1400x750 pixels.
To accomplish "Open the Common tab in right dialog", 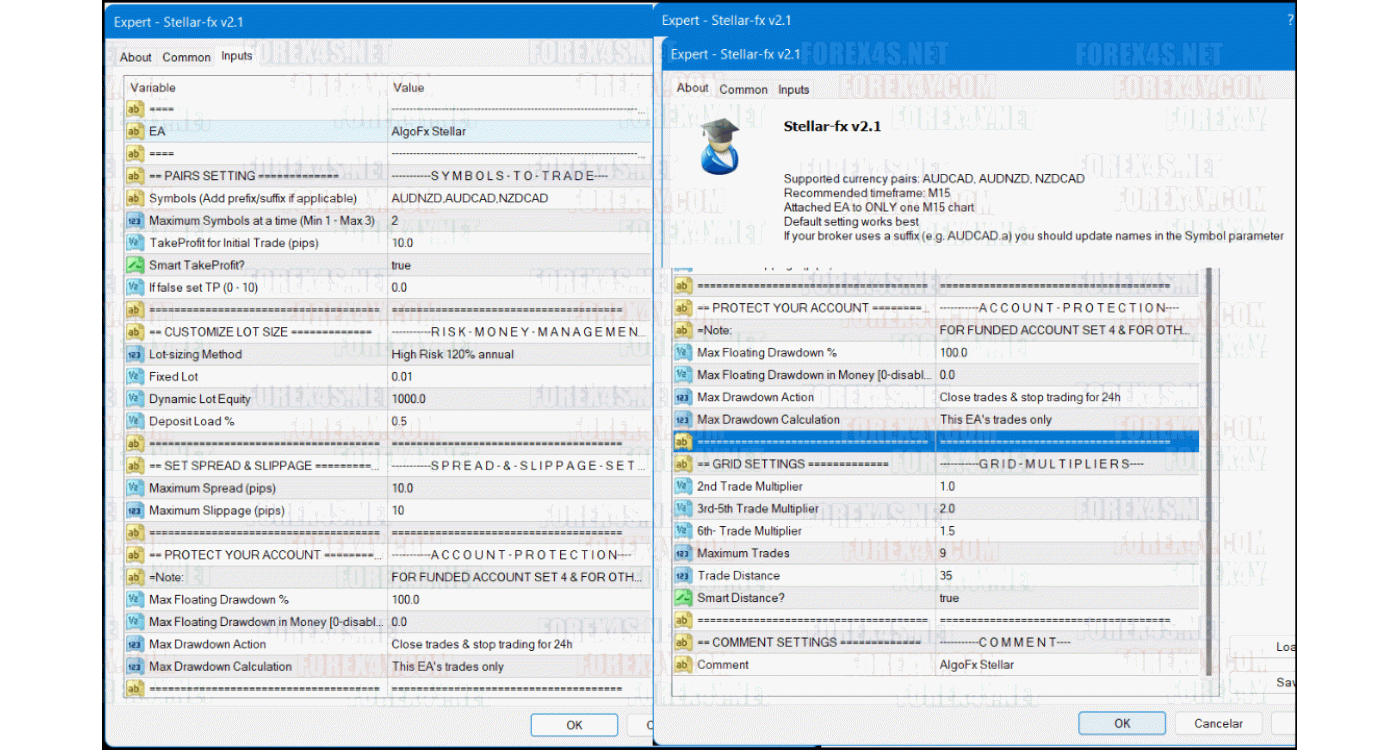I will tap(743, 90).
